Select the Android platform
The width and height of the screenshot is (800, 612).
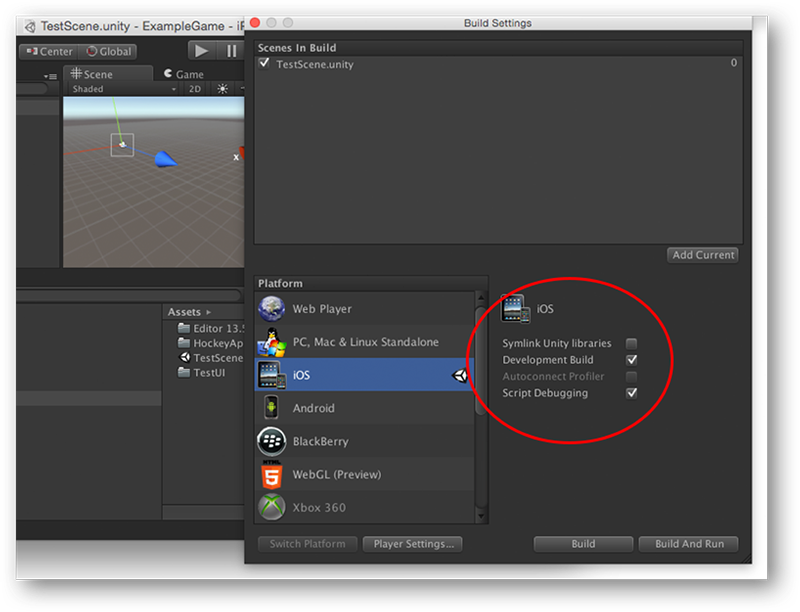pyautogui.click(x=364, y=408)
